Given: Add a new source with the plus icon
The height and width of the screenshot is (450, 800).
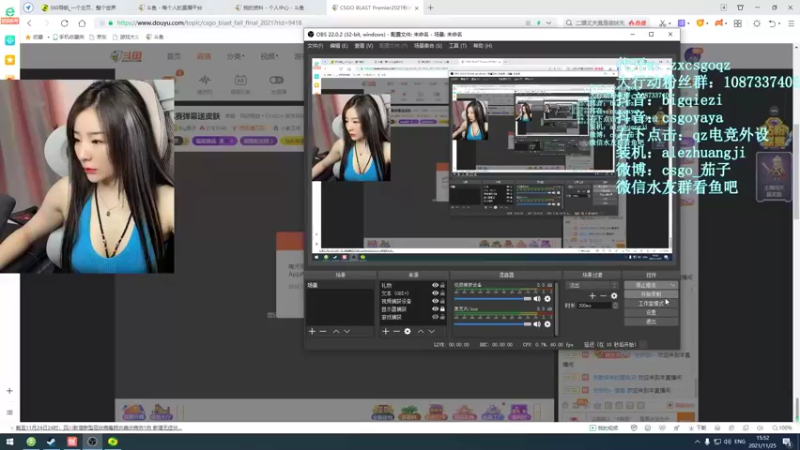Looking at the screenshot, I should tap(385, 332).
